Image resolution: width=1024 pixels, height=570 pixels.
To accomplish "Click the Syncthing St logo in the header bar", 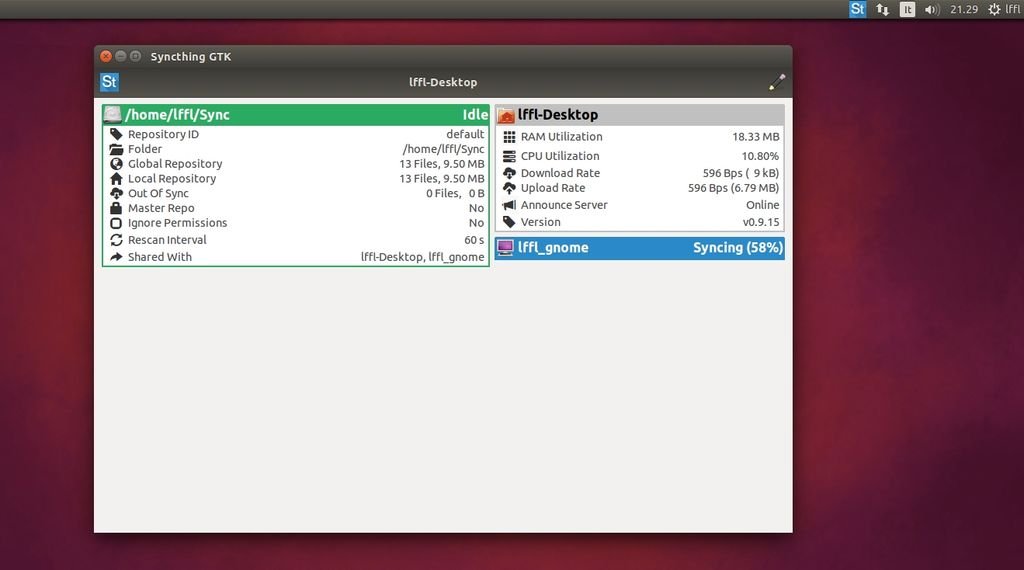I will pyautogui.click(x=109, y=82).
